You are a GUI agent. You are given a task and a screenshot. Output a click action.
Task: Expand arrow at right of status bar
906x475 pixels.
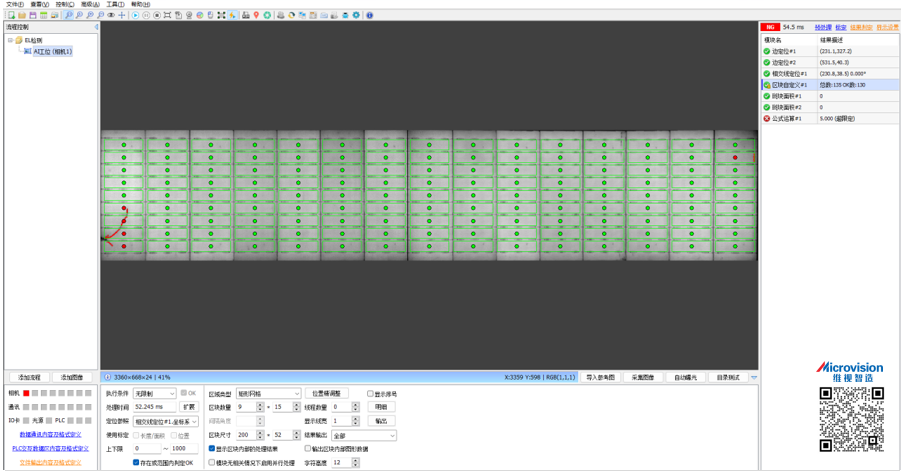click(x=754, y=377)
